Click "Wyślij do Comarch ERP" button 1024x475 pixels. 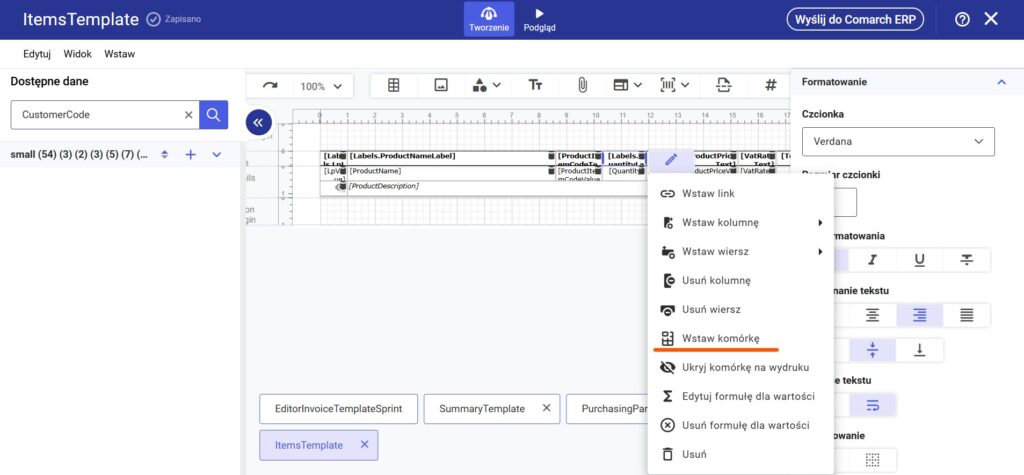click(x=854, y=19)
